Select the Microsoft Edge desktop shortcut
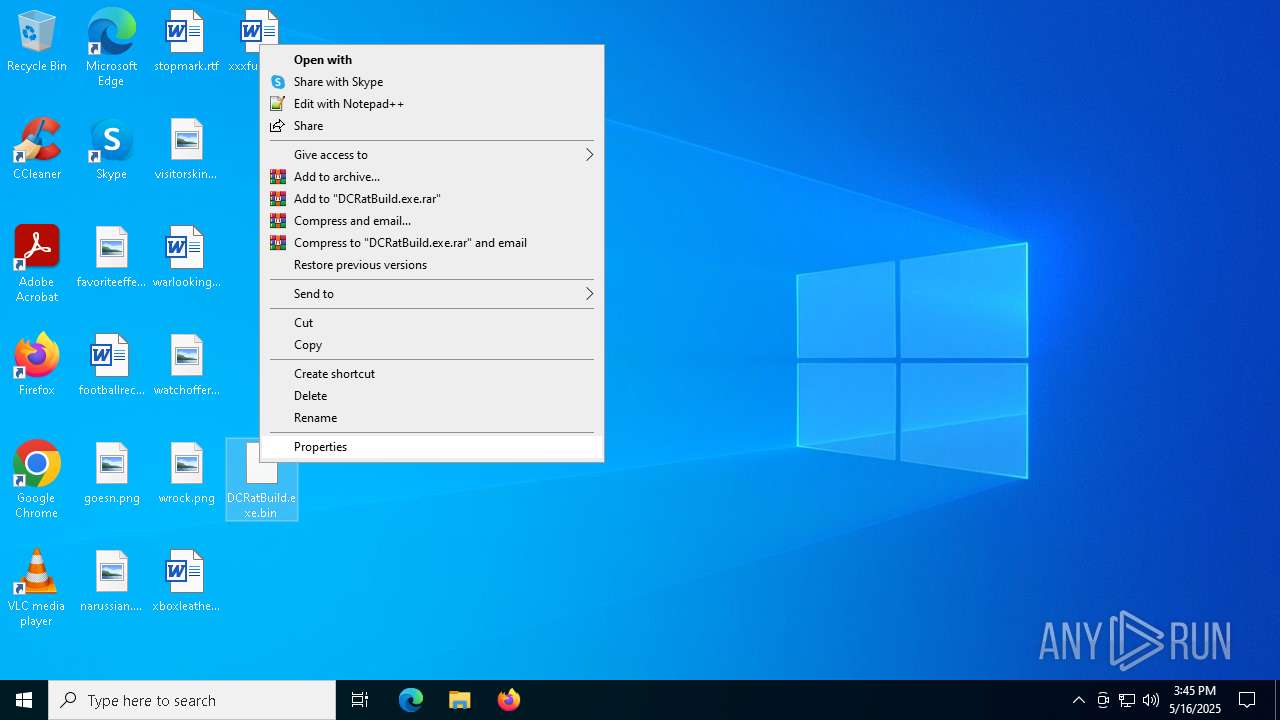 (x=111, y=47)
